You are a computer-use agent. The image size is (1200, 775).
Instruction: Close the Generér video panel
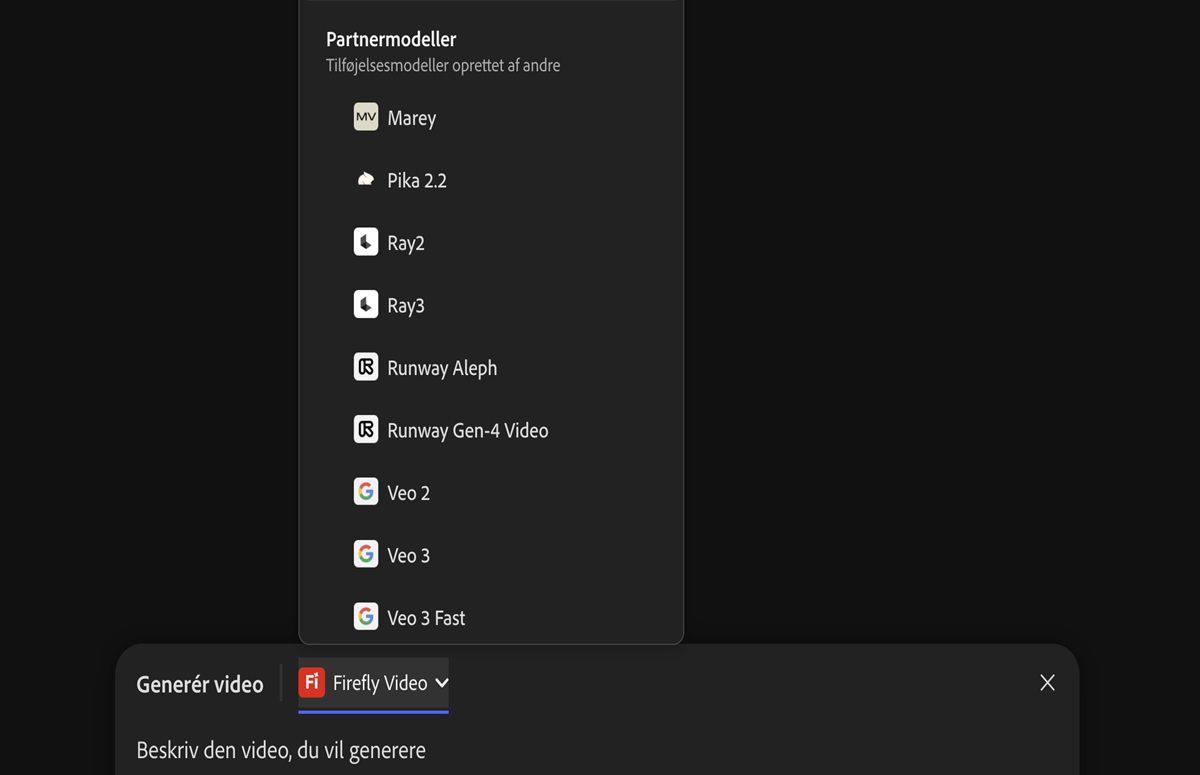coord(1047,683)
